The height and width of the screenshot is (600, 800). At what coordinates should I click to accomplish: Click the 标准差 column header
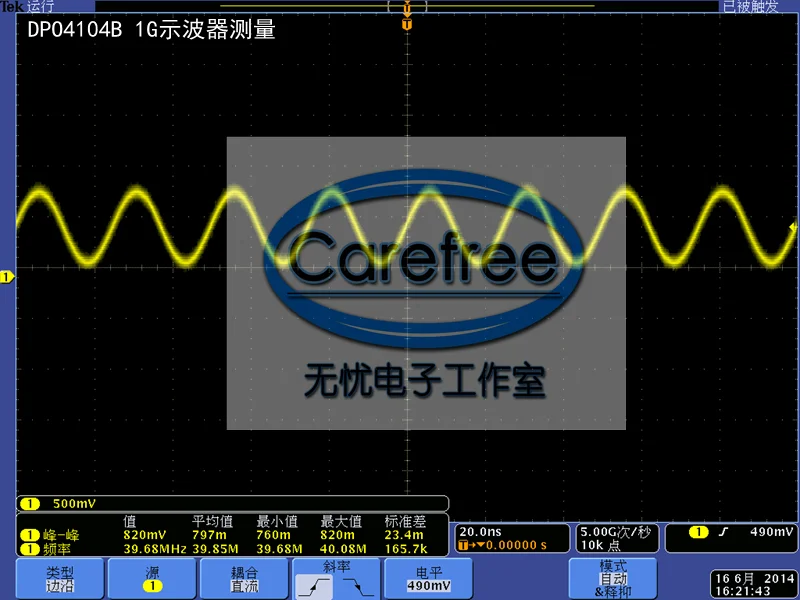405,521
